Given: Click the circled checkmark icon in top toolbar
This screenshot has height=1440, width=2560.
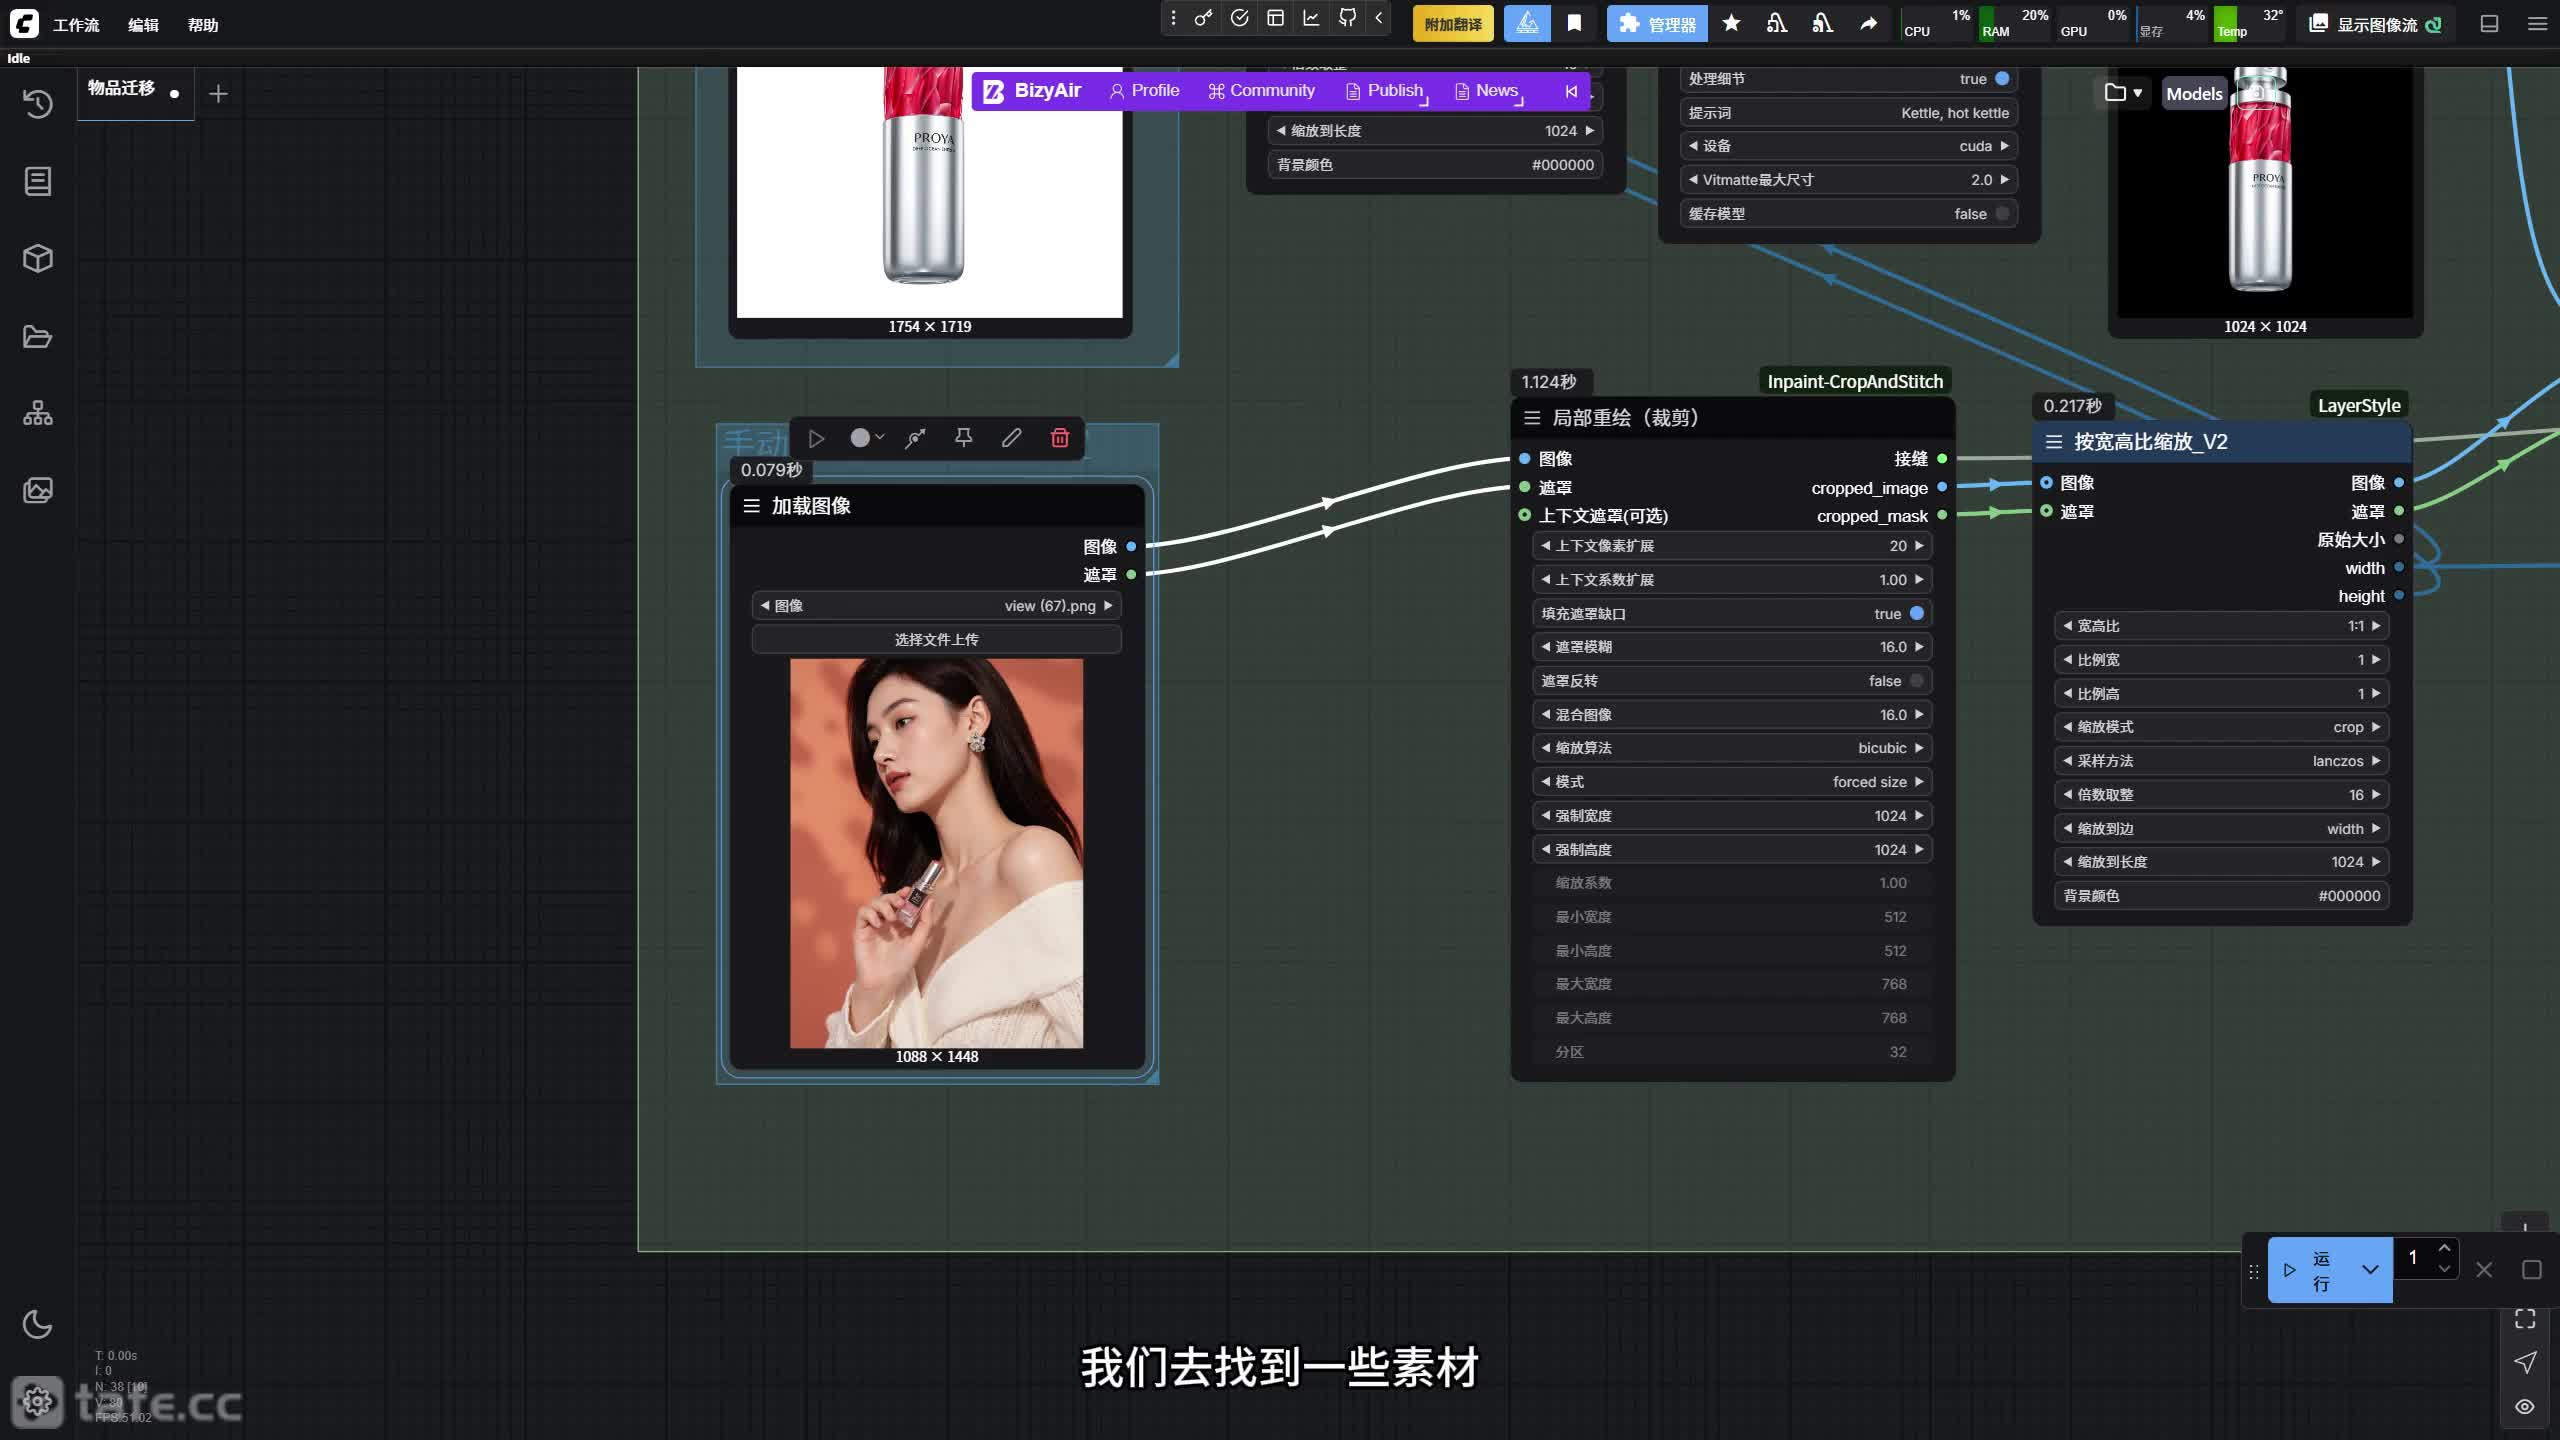Looking at the screenshot, I should pyautogui.click(x=1240, y=18).
